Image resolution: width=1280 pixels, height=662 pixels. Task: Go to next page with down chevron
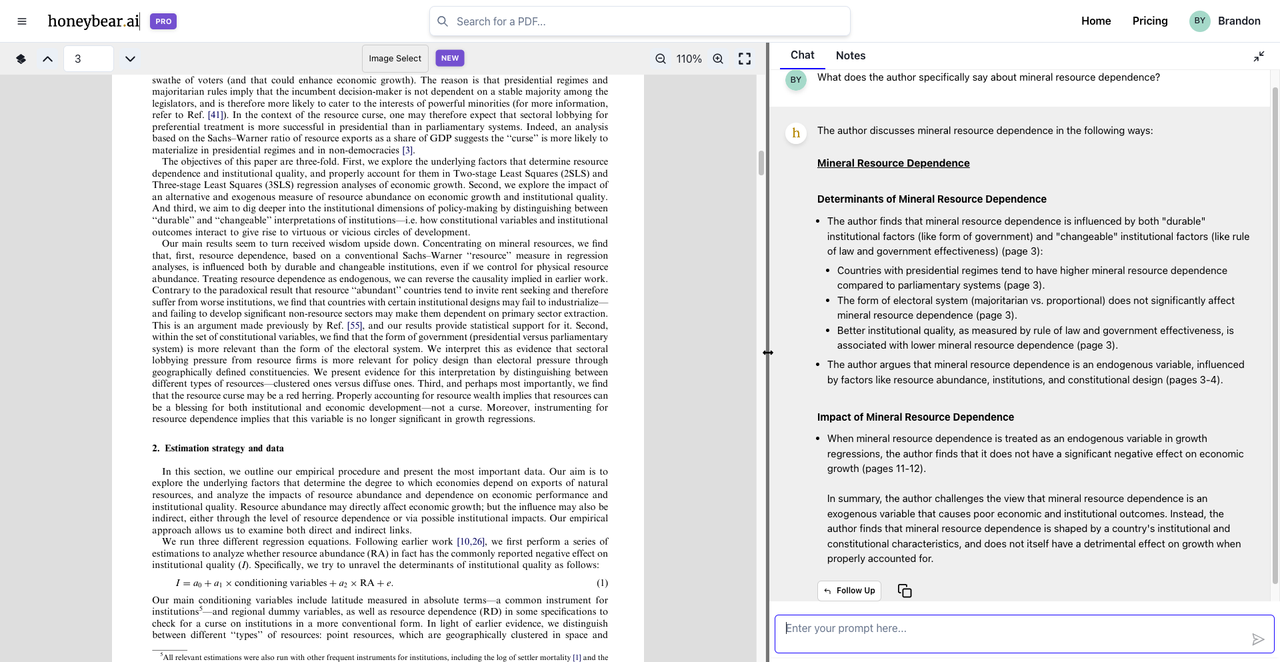pyautogui.click(x=130, y=59)
